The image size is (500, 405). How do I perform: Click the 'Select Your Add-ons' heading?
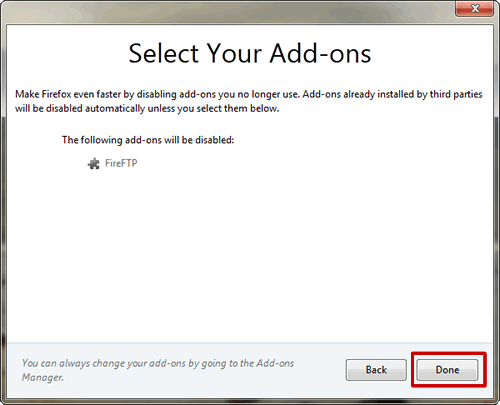pos(250,53)
